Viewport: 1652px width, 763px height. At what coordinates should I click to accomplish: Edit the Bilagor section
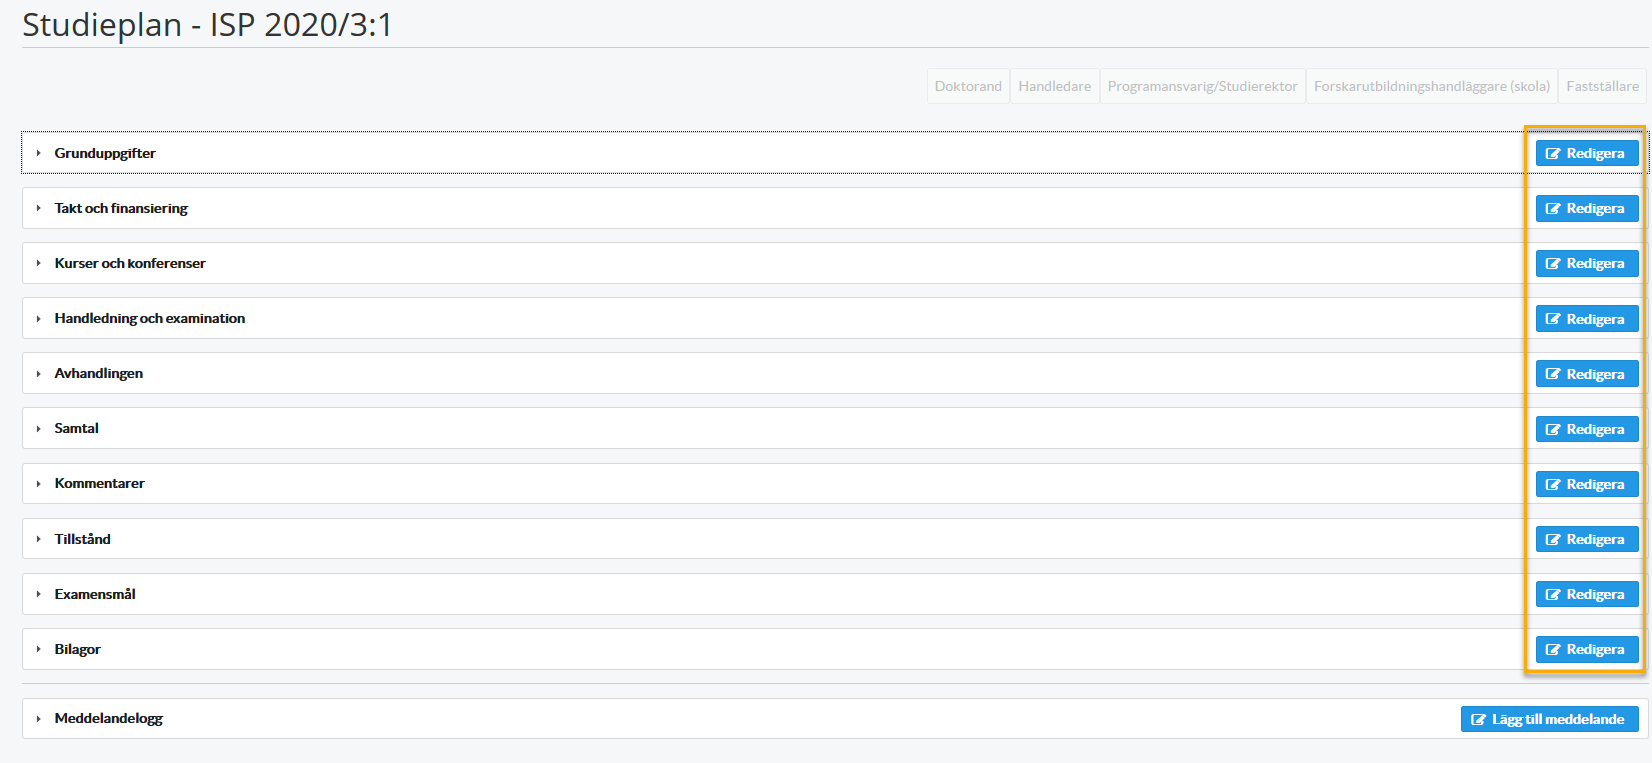pos(1587,649)
